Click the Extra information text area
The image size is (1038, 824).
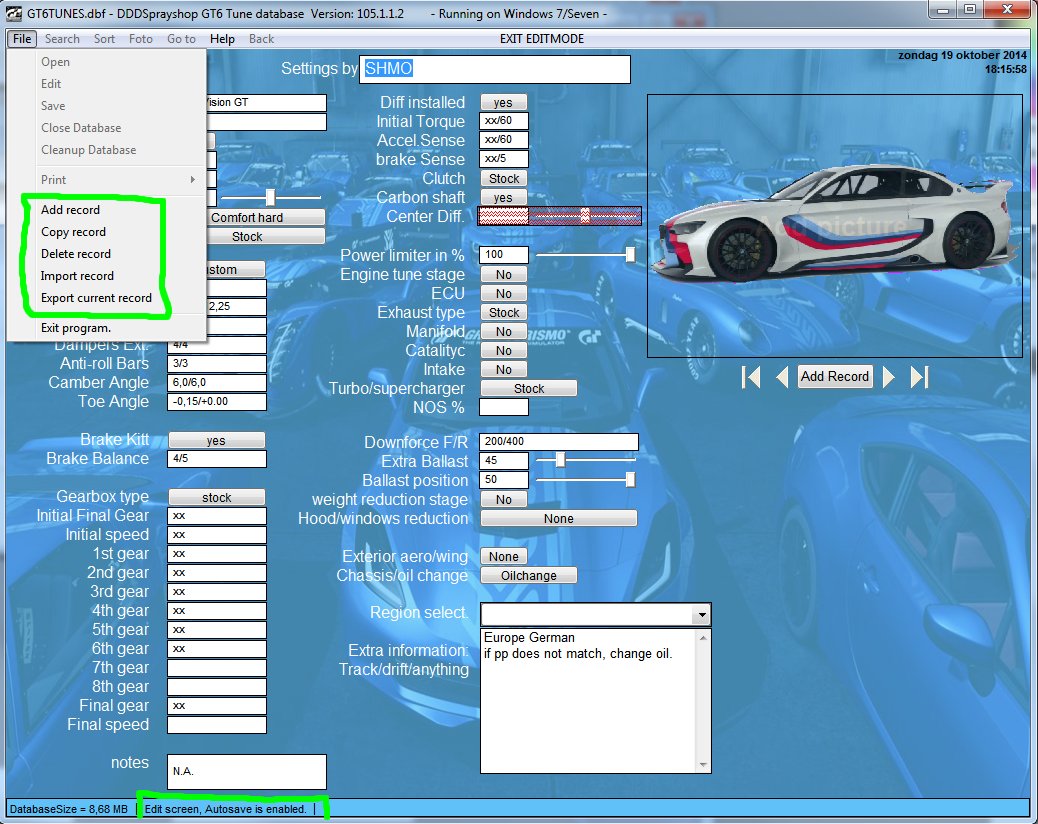595,701
